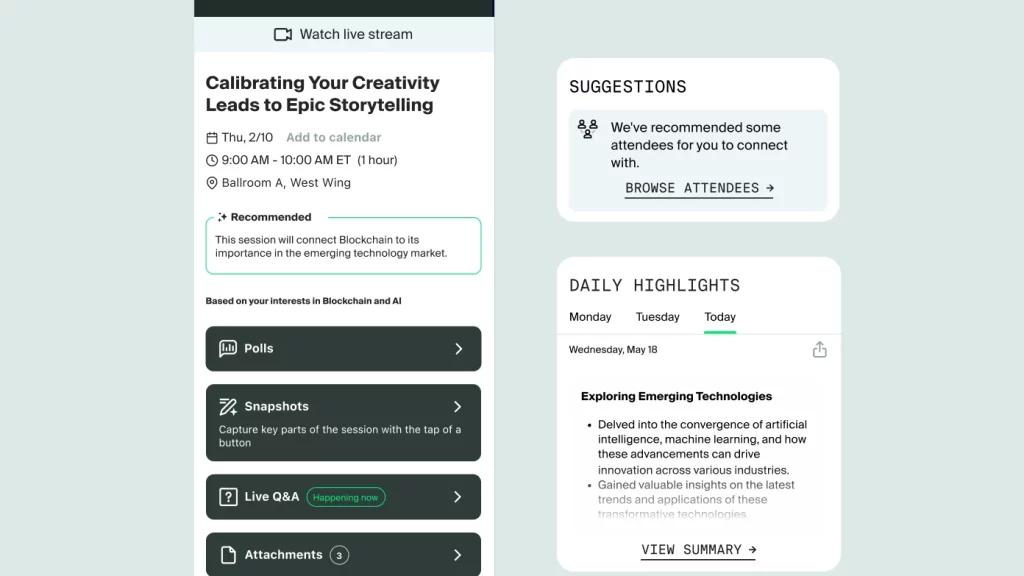Click the calendar icon beside Thu, 2/10
This screenshot has height=576, width=1024.
point(212,138)
